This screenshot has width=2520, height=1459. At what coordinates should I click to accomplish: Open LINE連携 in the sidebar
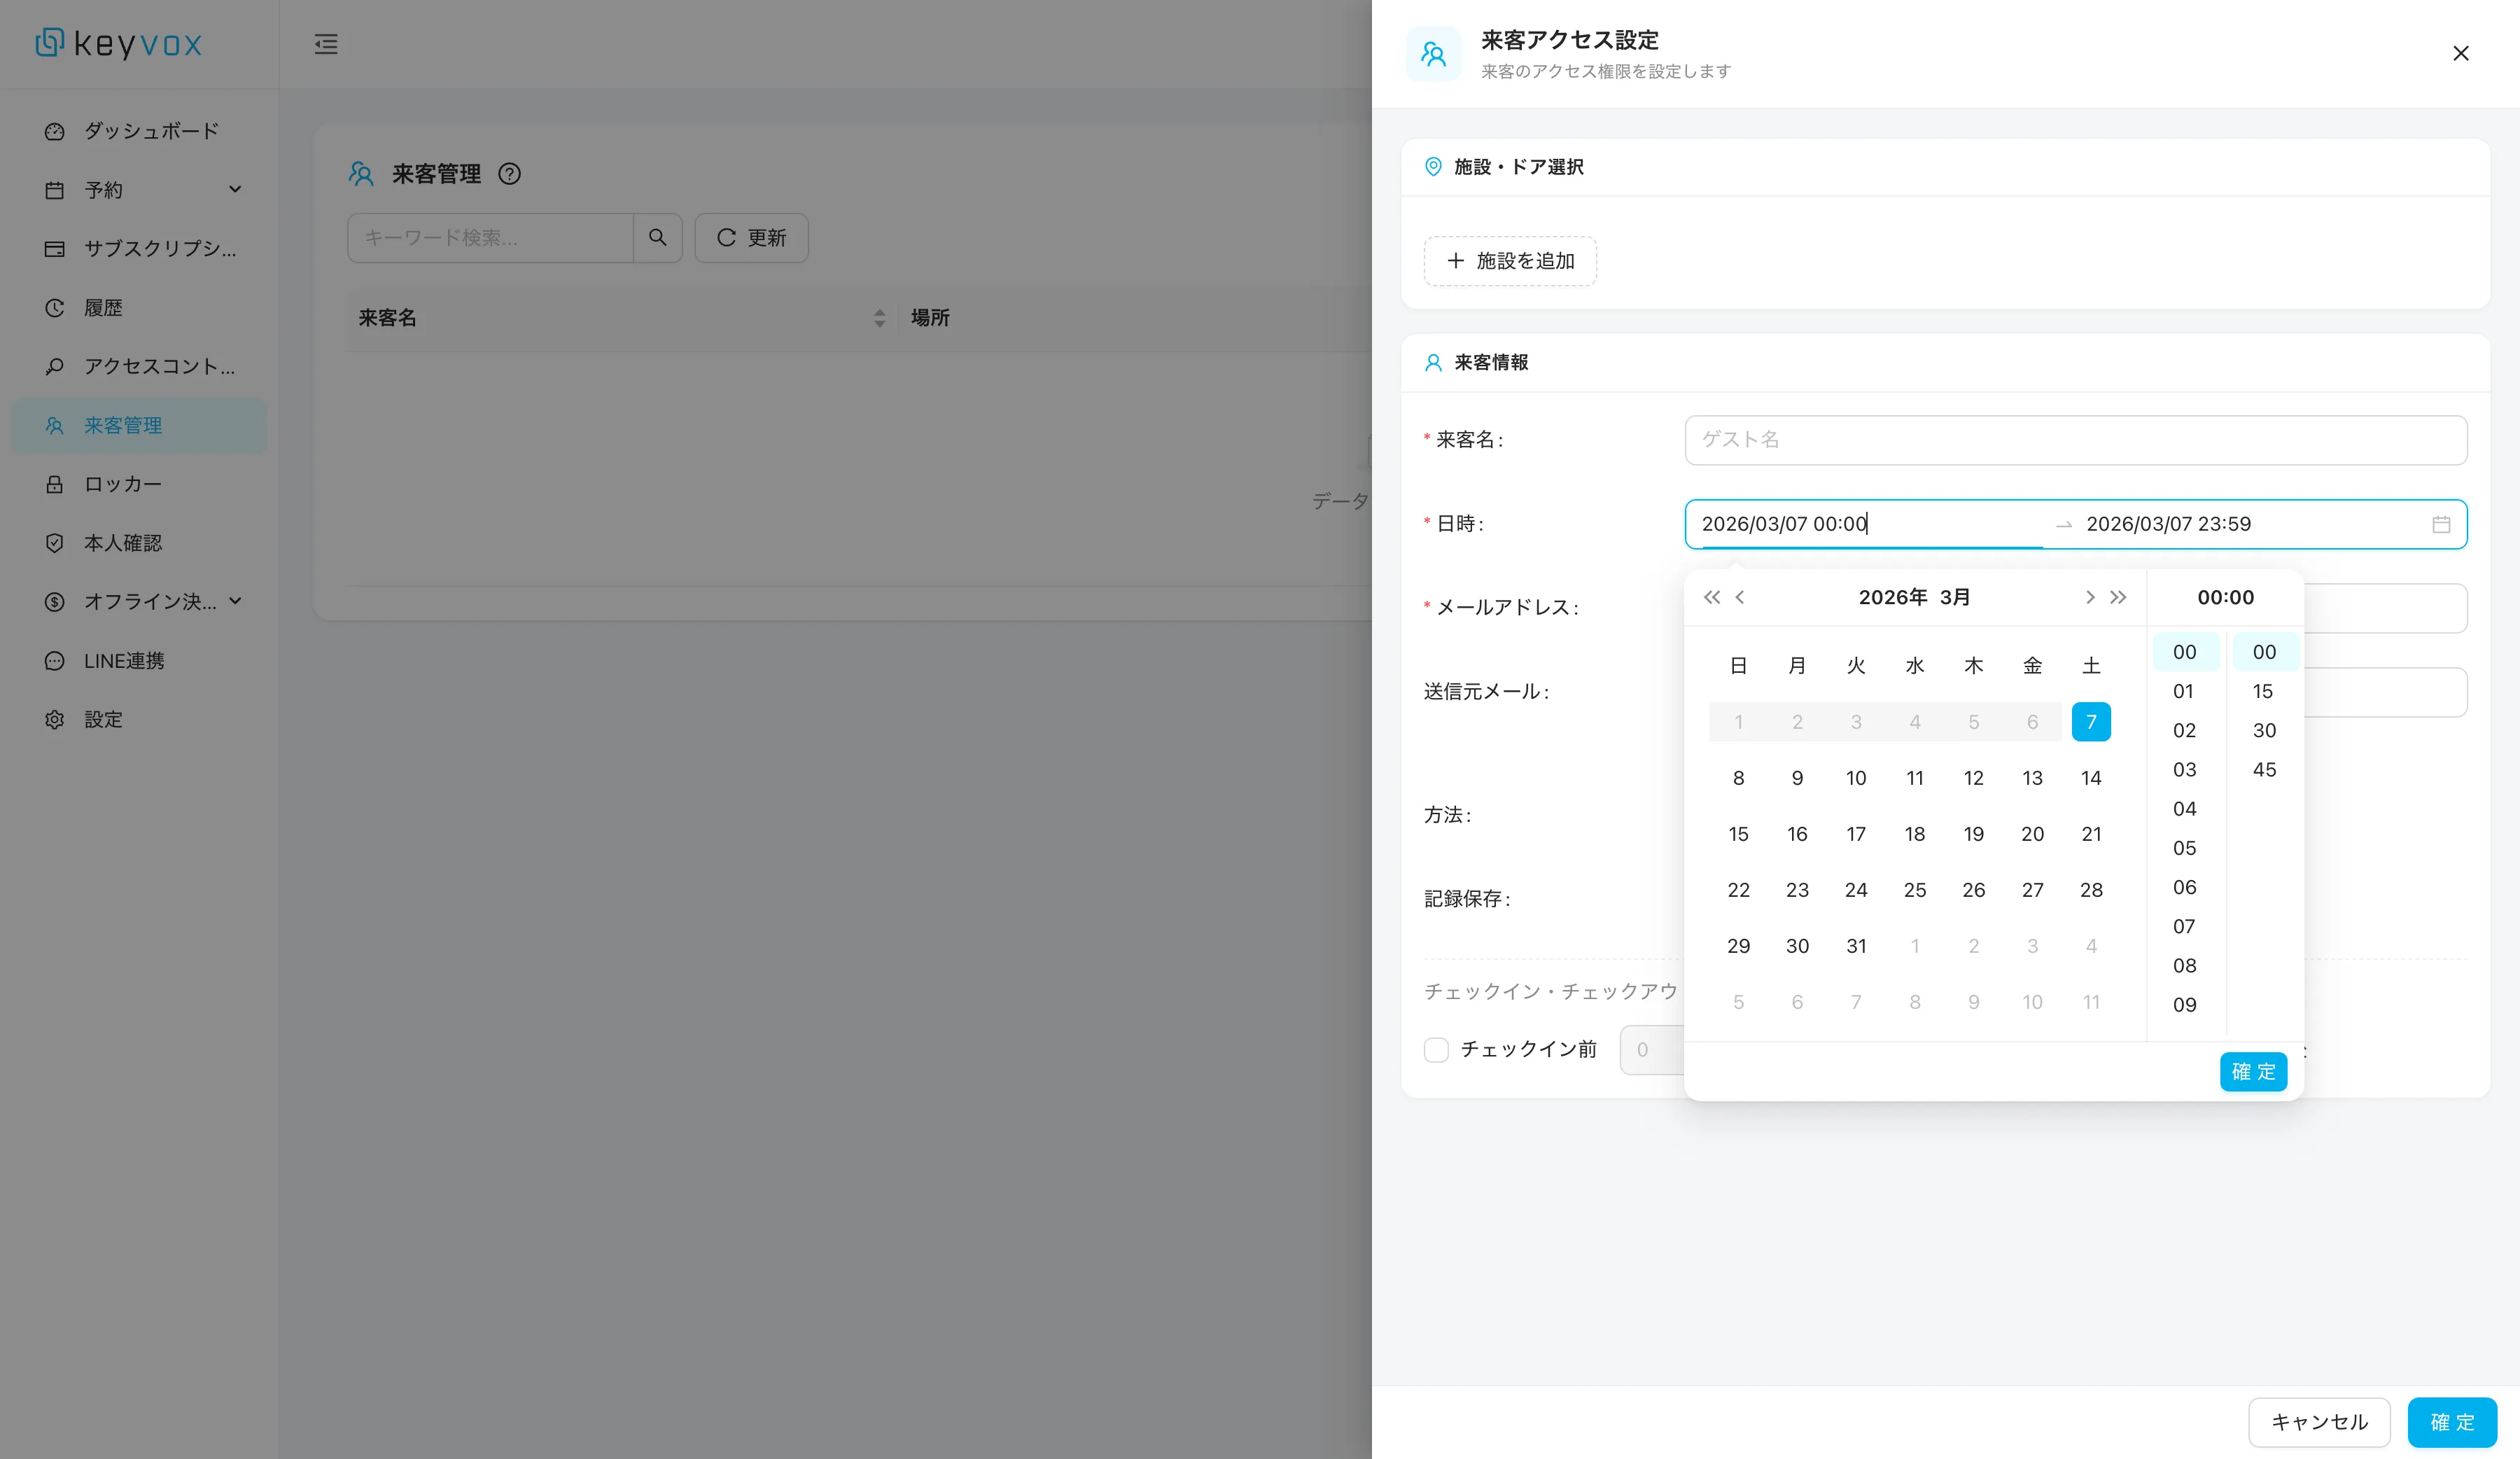point(124,661)
